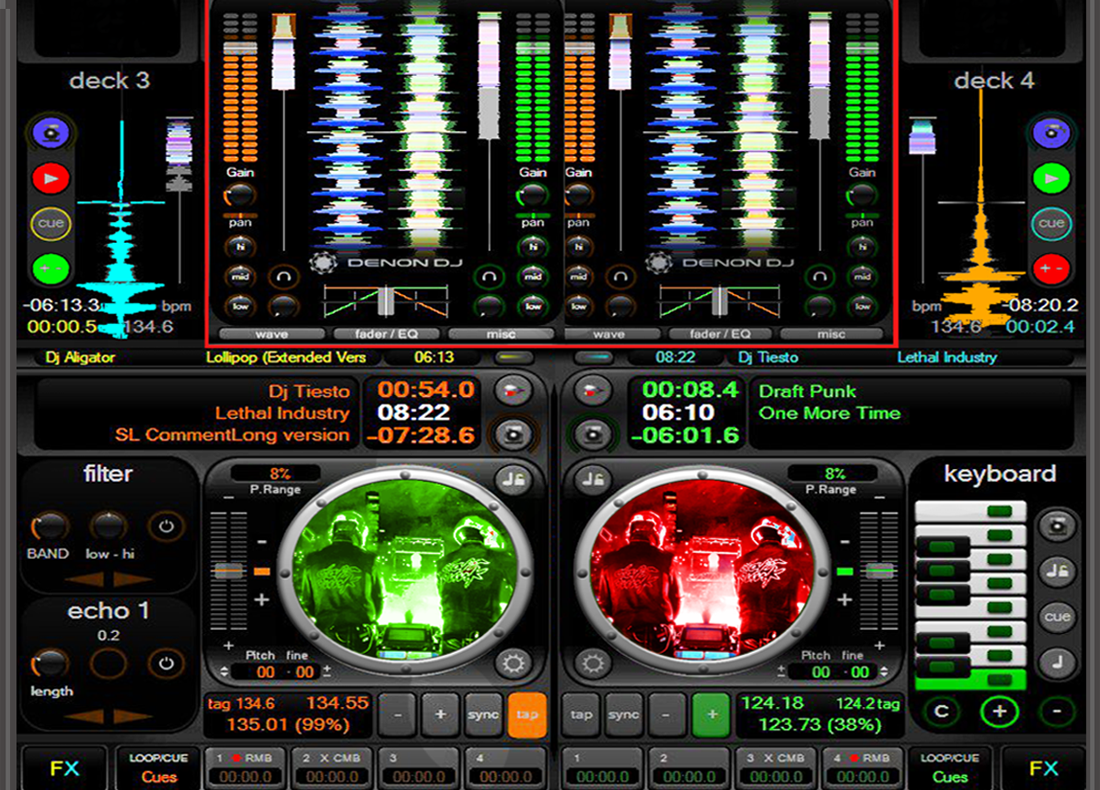Click minus pitch bend button next to orange BPM
This screenshot has height=790, width=1100.
tap(398, 715)
